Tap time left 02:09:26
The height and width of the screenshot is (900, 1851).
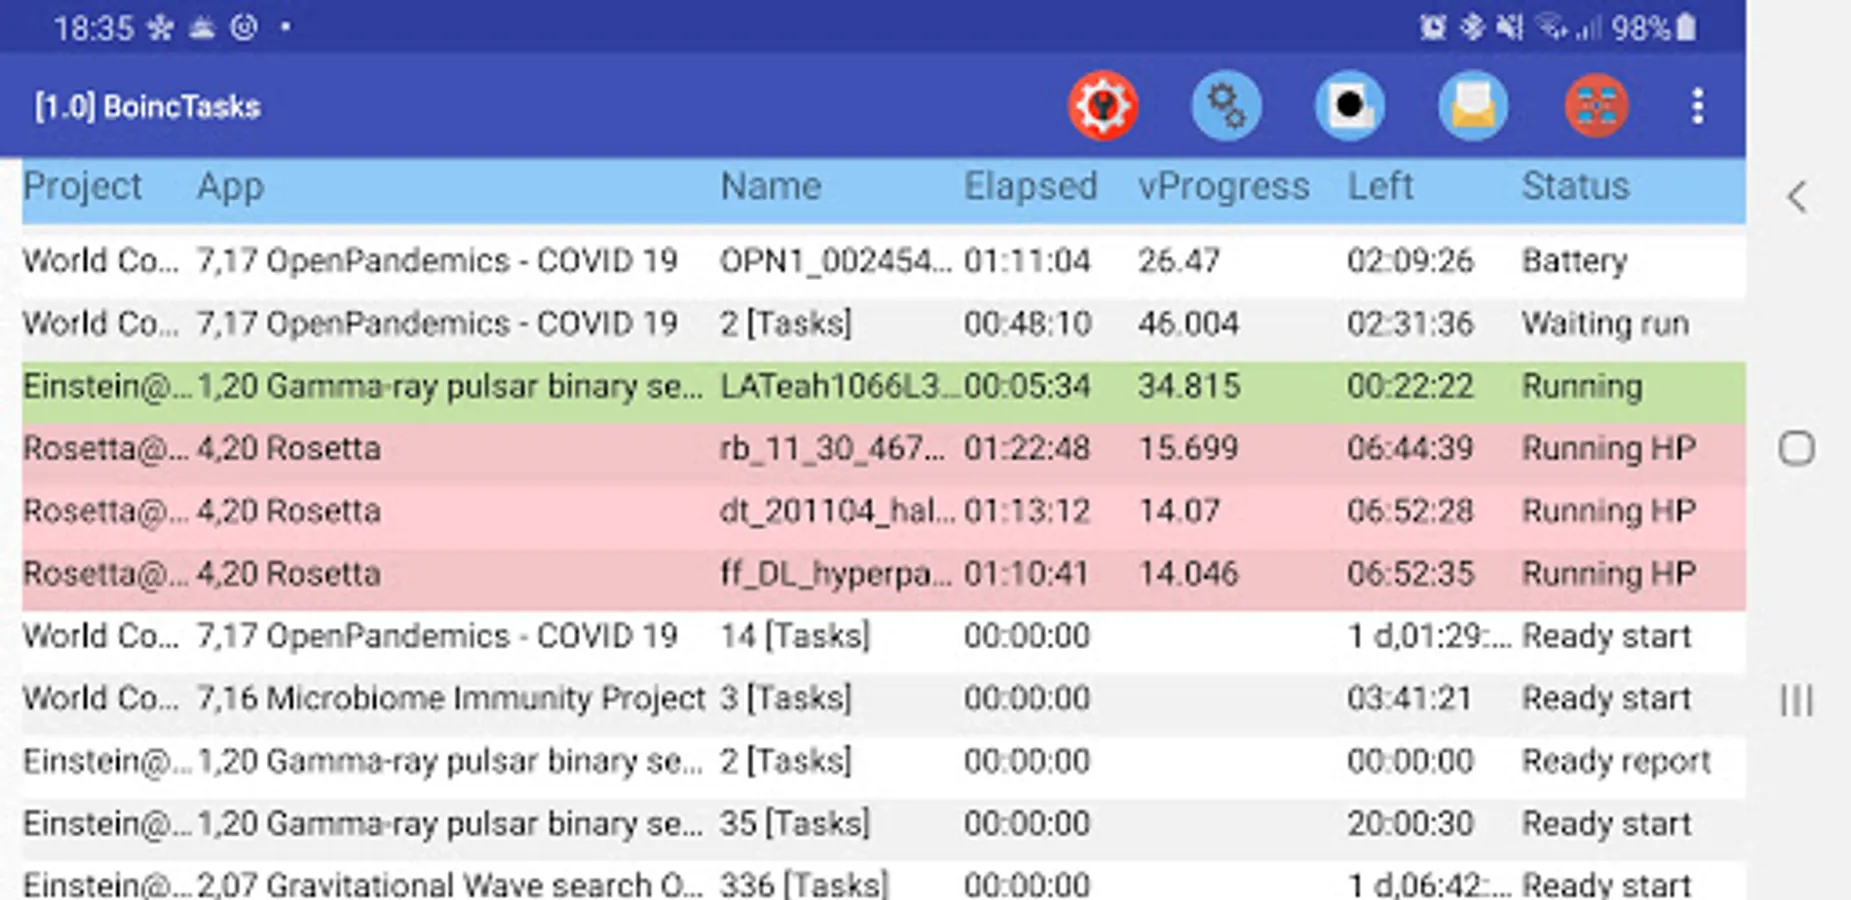[1410, 261]
